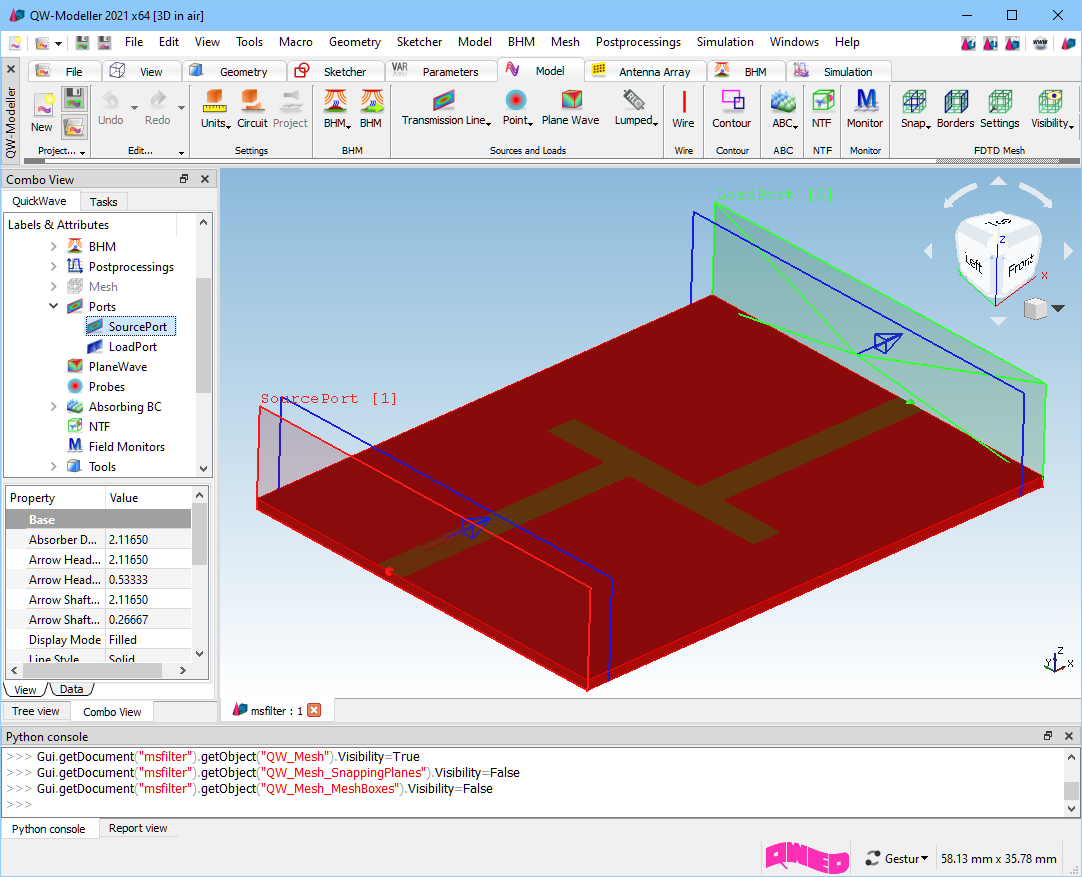This screenshot has height=877, width=1082.
Task: Select the Point source icon
Action: (x=515, y=101)
